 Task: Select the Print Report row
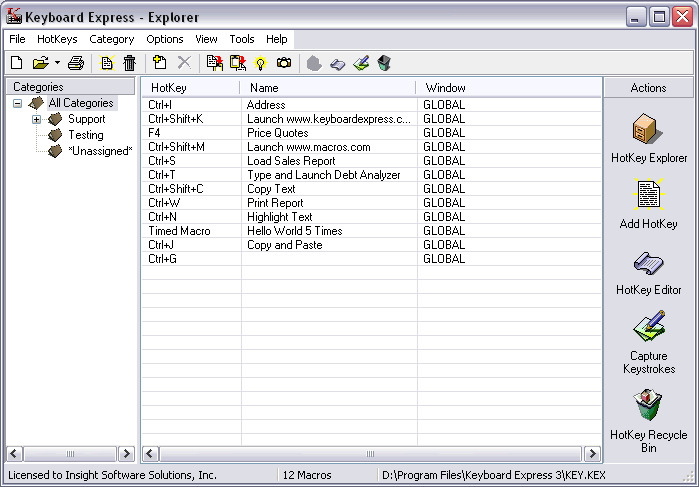[x=371, y=203]
